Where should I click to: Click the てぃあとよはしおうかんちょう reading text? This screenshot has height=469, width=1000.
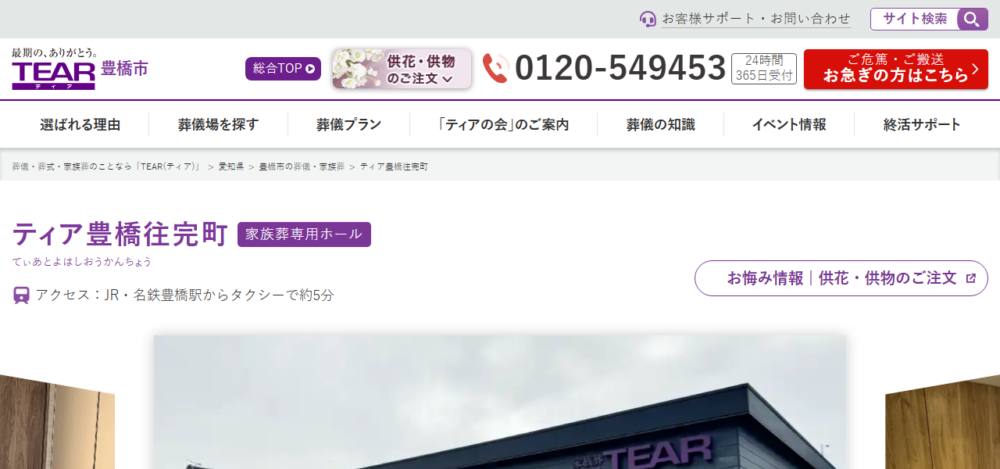tap(82, 262)
